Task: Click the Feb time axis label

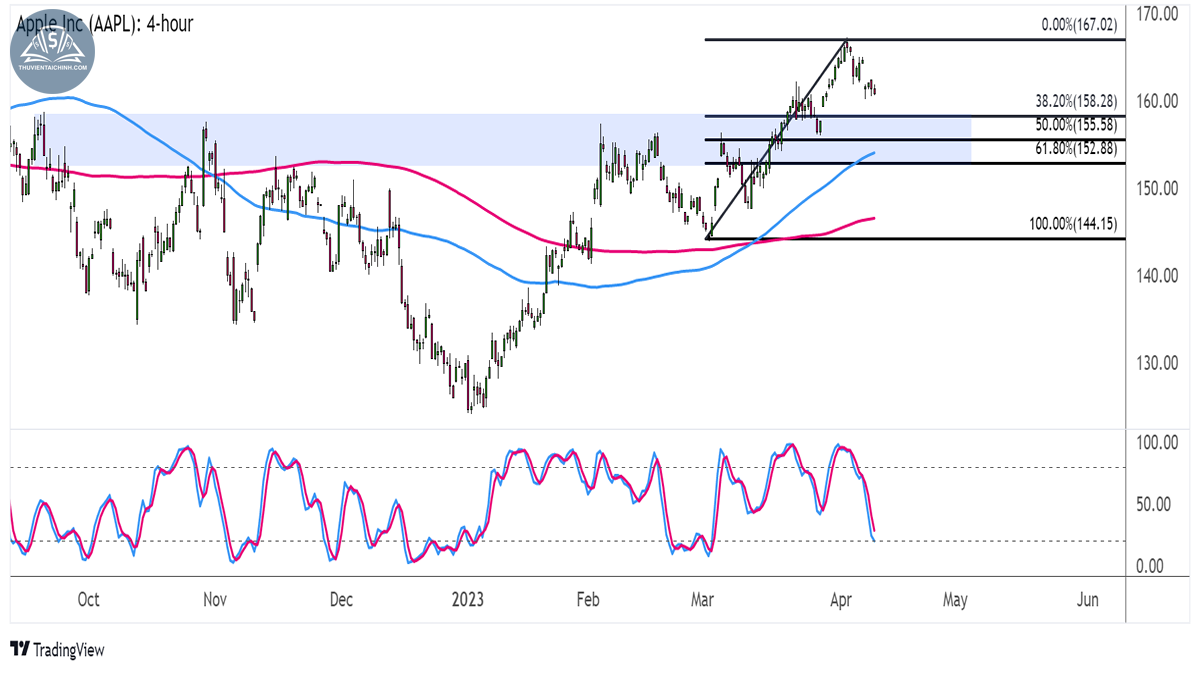Action: pos(587,600)
